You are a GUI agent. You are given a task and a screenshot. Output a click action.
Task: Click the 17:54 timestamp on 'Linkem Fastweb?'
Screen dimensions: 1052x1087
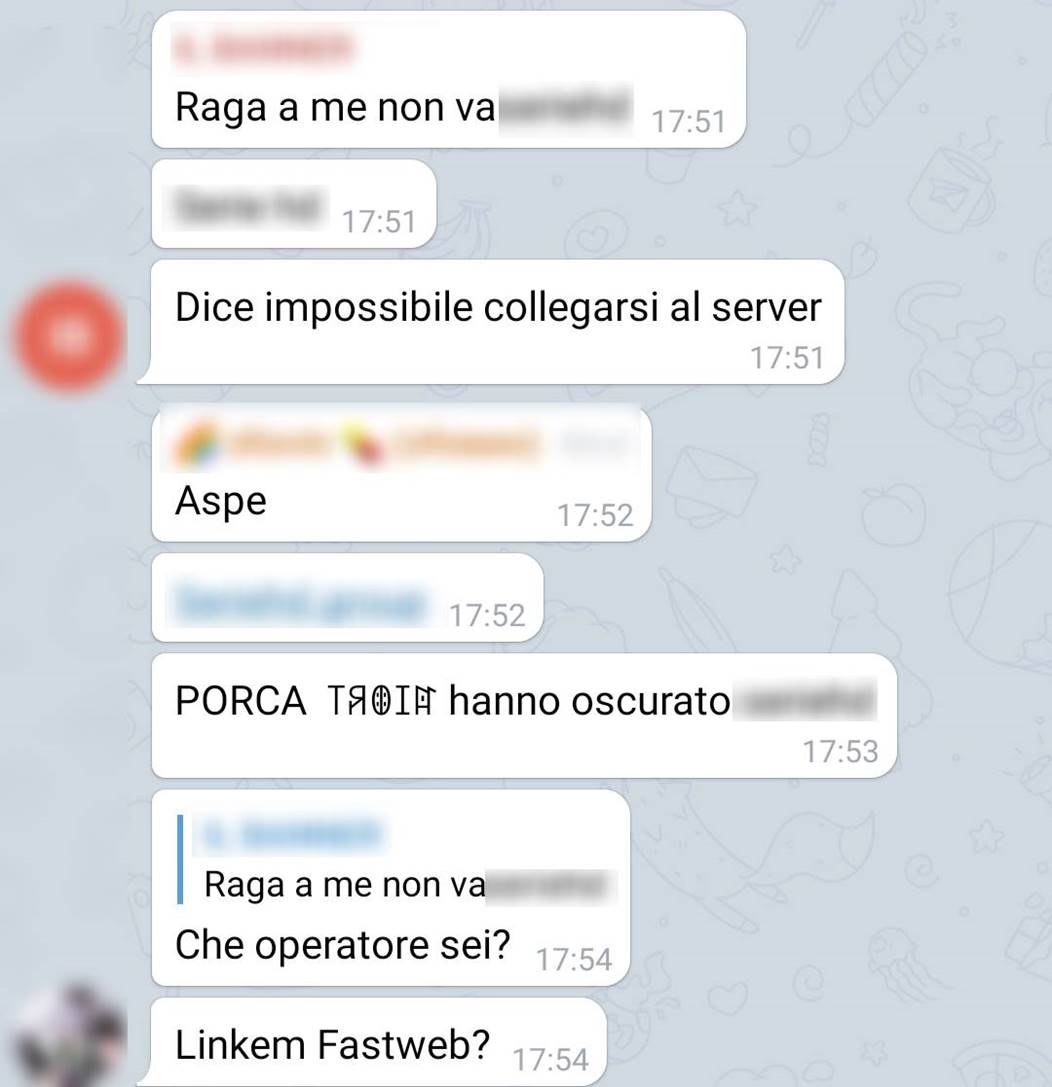click(550, 1060)
